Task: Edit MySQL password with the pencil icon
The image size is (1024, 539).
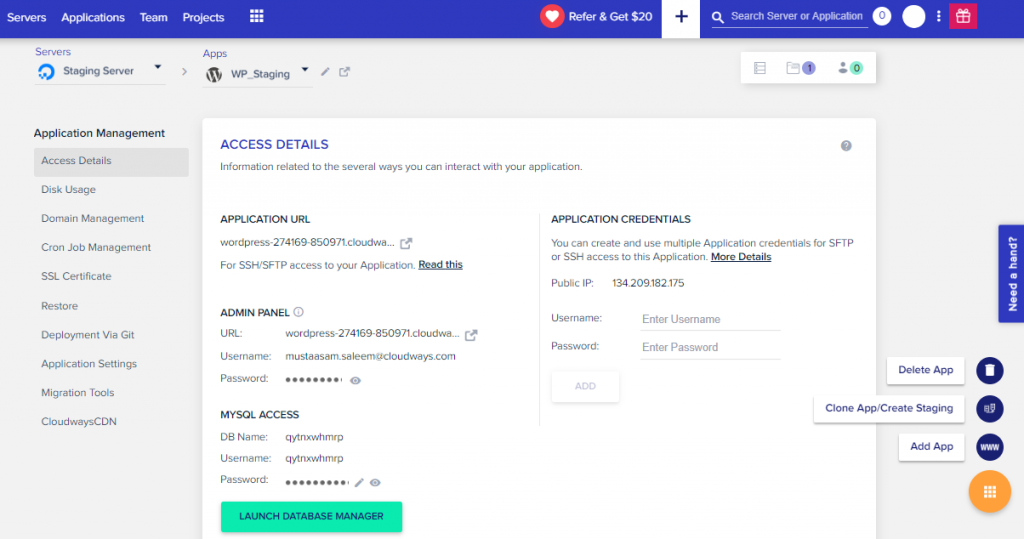Action: [359, 483]
